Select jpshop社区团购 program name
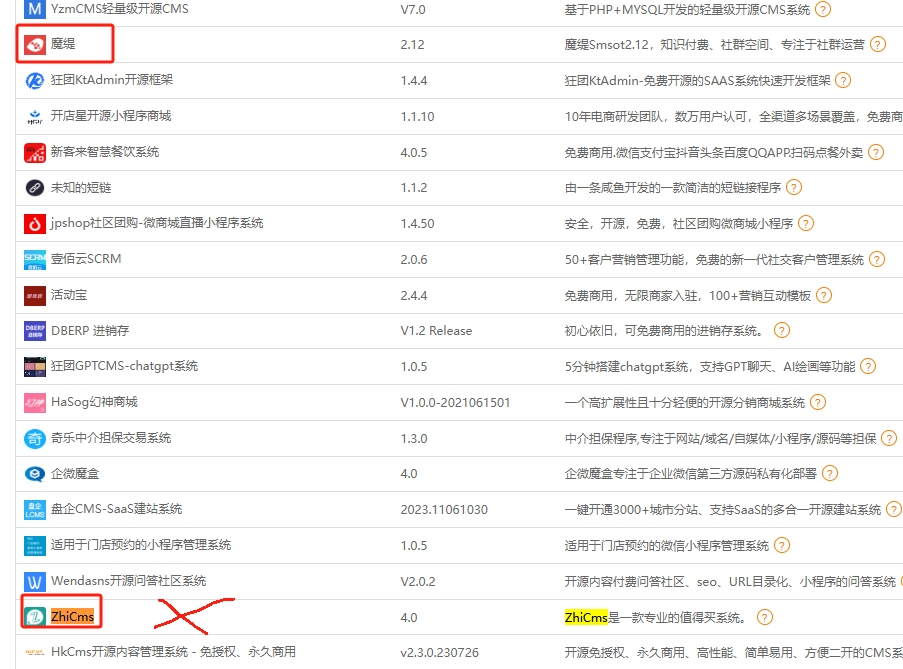Screen dimensions: 903x669 coord(157,223)
